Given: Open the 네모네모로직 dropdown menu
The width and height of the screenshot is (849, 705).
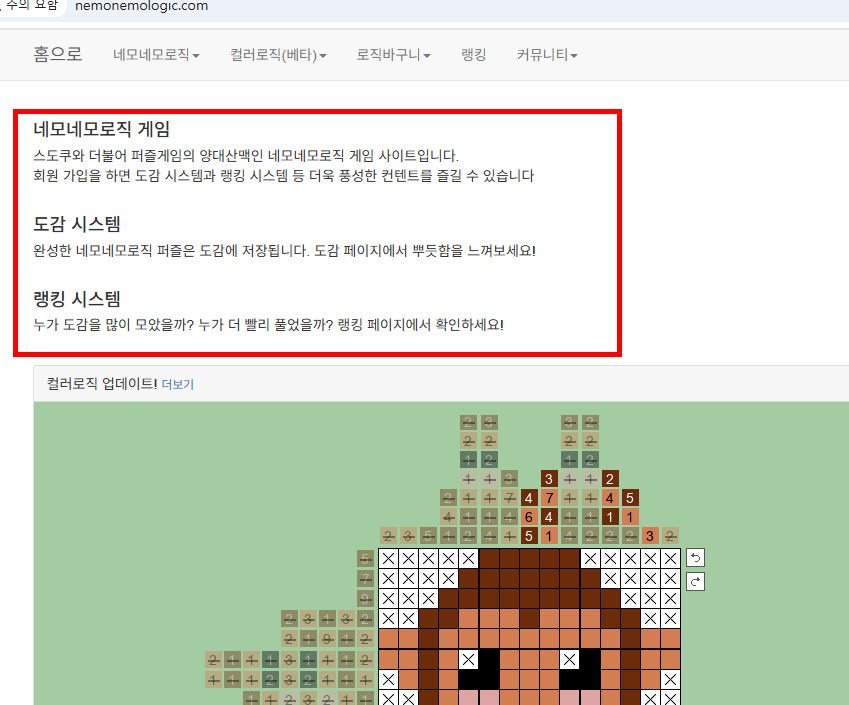Looking at the screenshot, I should pos(155,55).
